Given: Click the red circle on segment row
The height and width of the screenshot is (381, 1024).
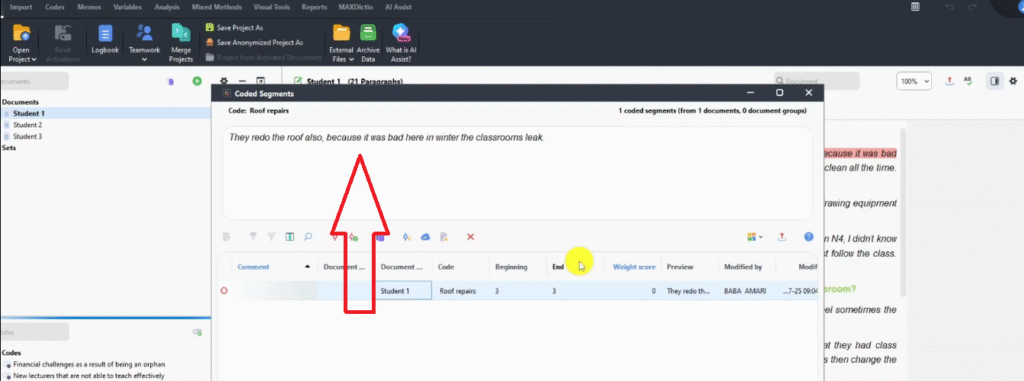Looking at the screenshot, I should 225,291.
